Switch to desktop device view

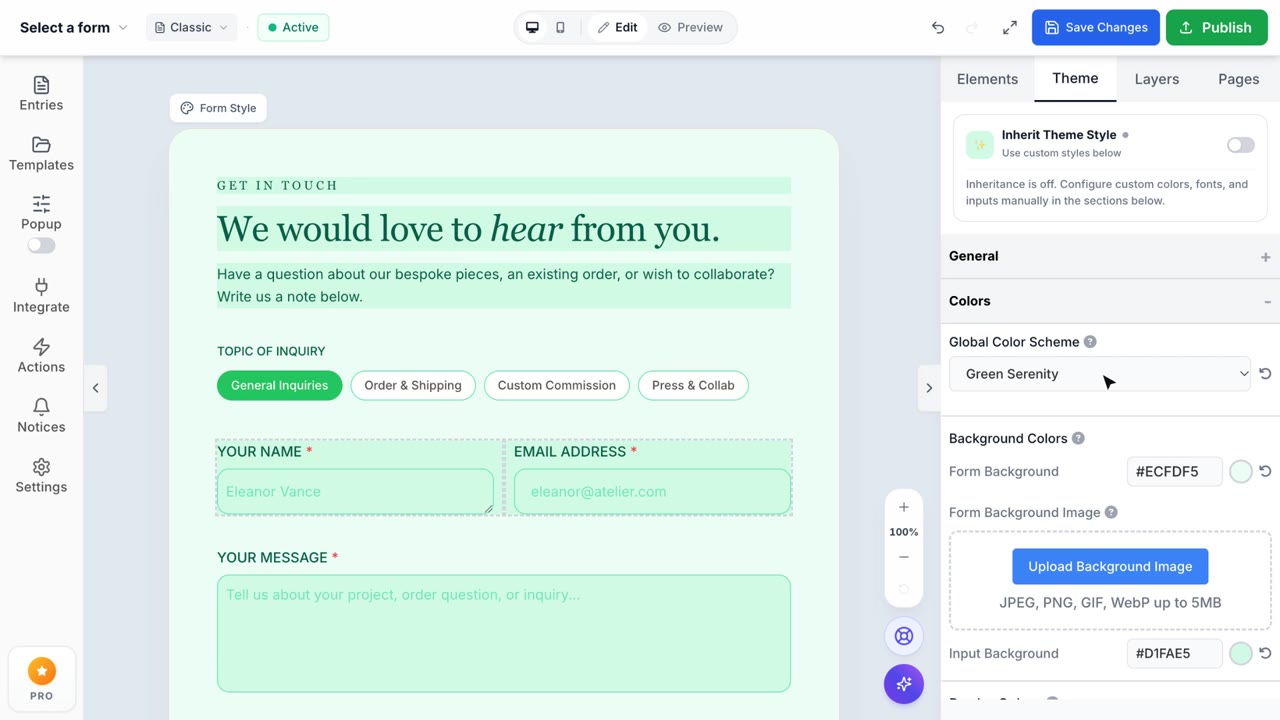[532, 27]
